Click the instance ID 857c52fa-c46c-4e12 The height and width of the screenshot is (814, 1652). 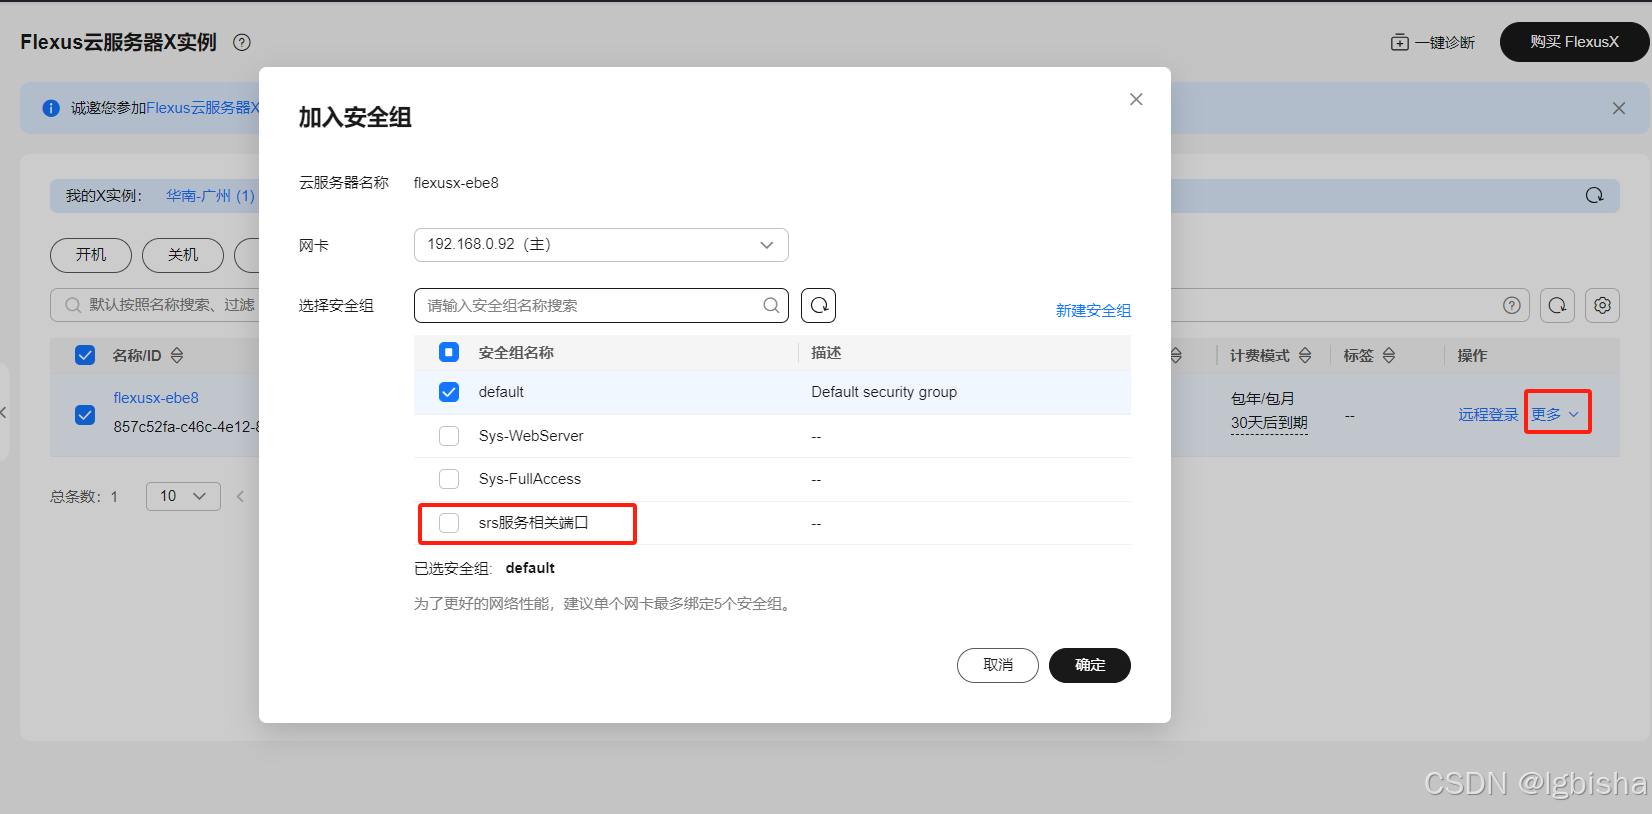(186, 426)
